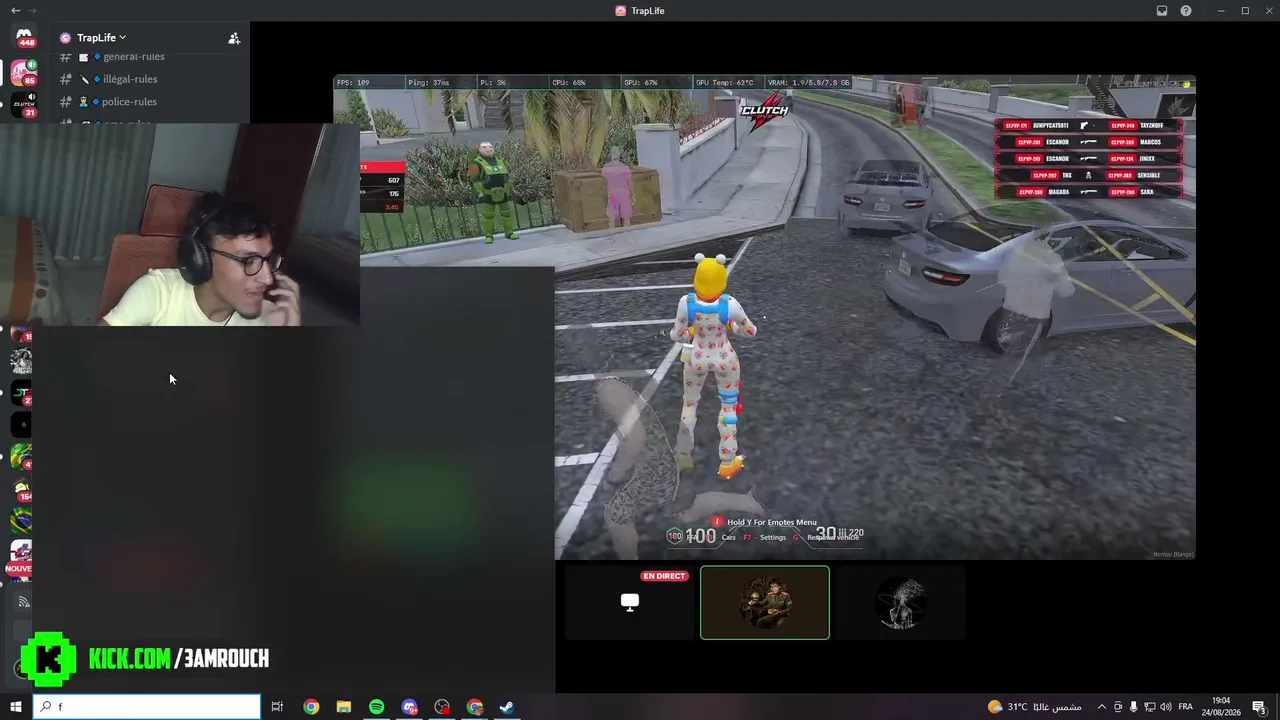1280x720 pixels.
Task: Select the Clutch server icon with badge 31
Action: tap(23, 104)
